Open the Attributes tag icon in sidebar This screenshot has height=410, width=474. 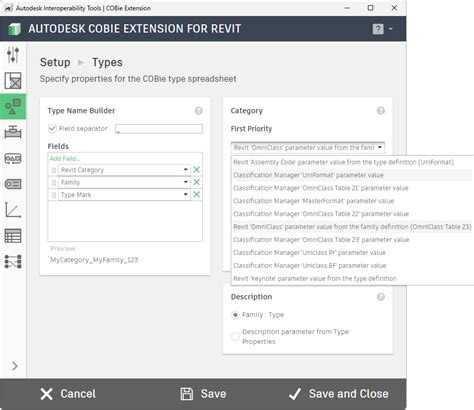13,184
